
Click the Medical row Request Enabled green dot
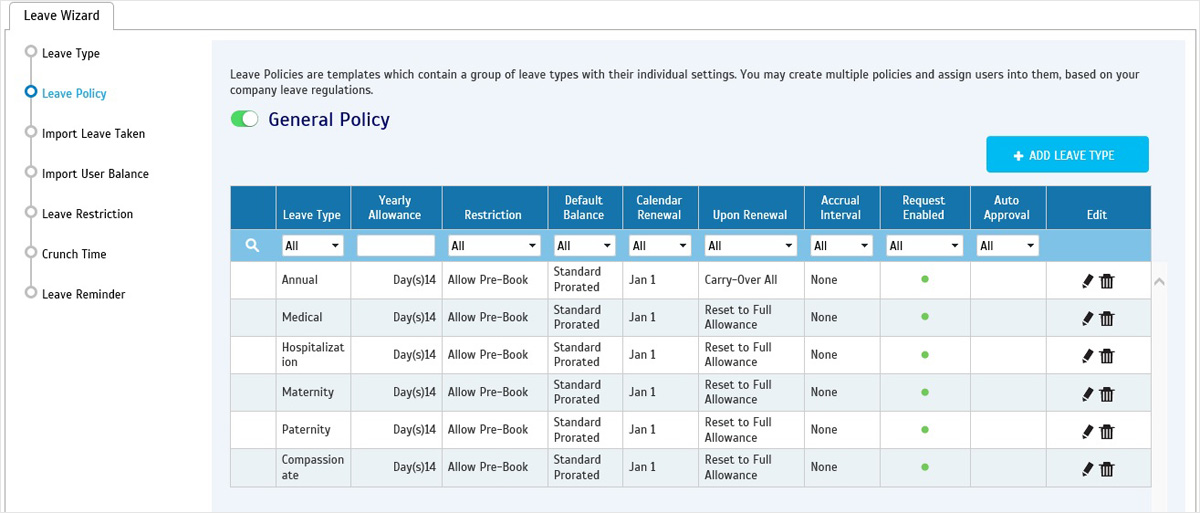925,316
